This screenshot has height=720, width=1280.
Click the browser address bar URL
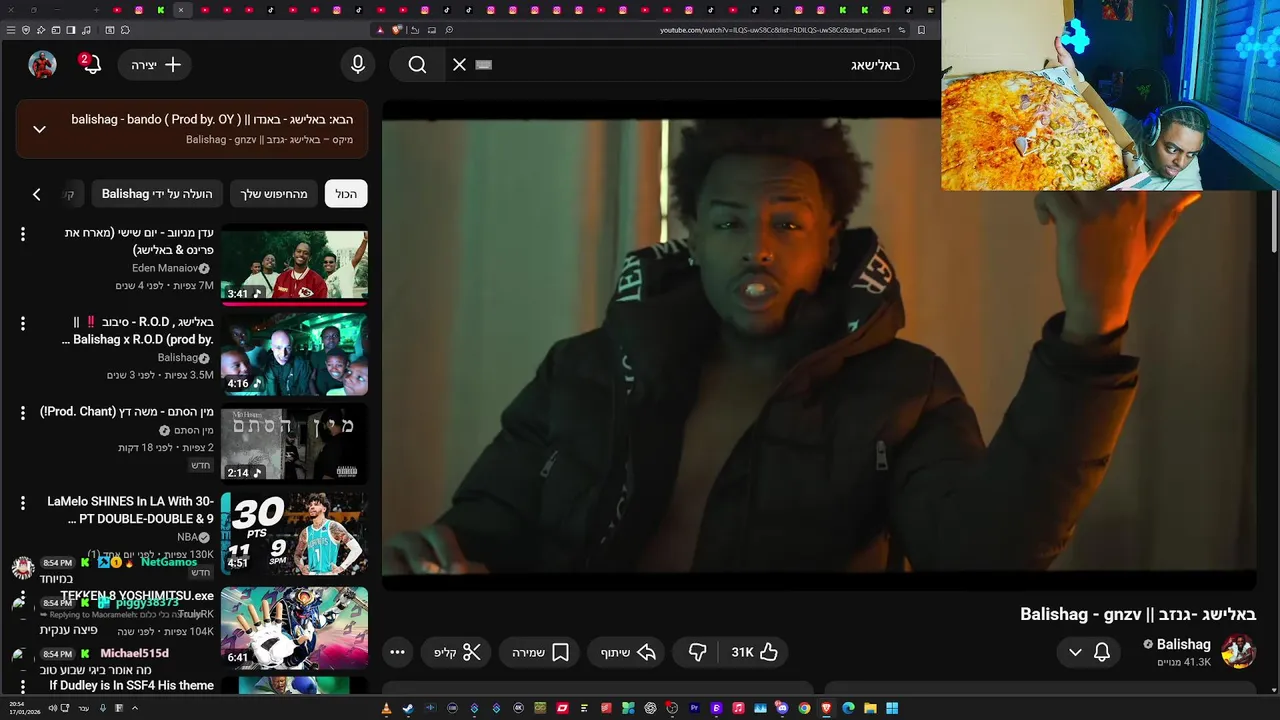[x=775, y=30]
